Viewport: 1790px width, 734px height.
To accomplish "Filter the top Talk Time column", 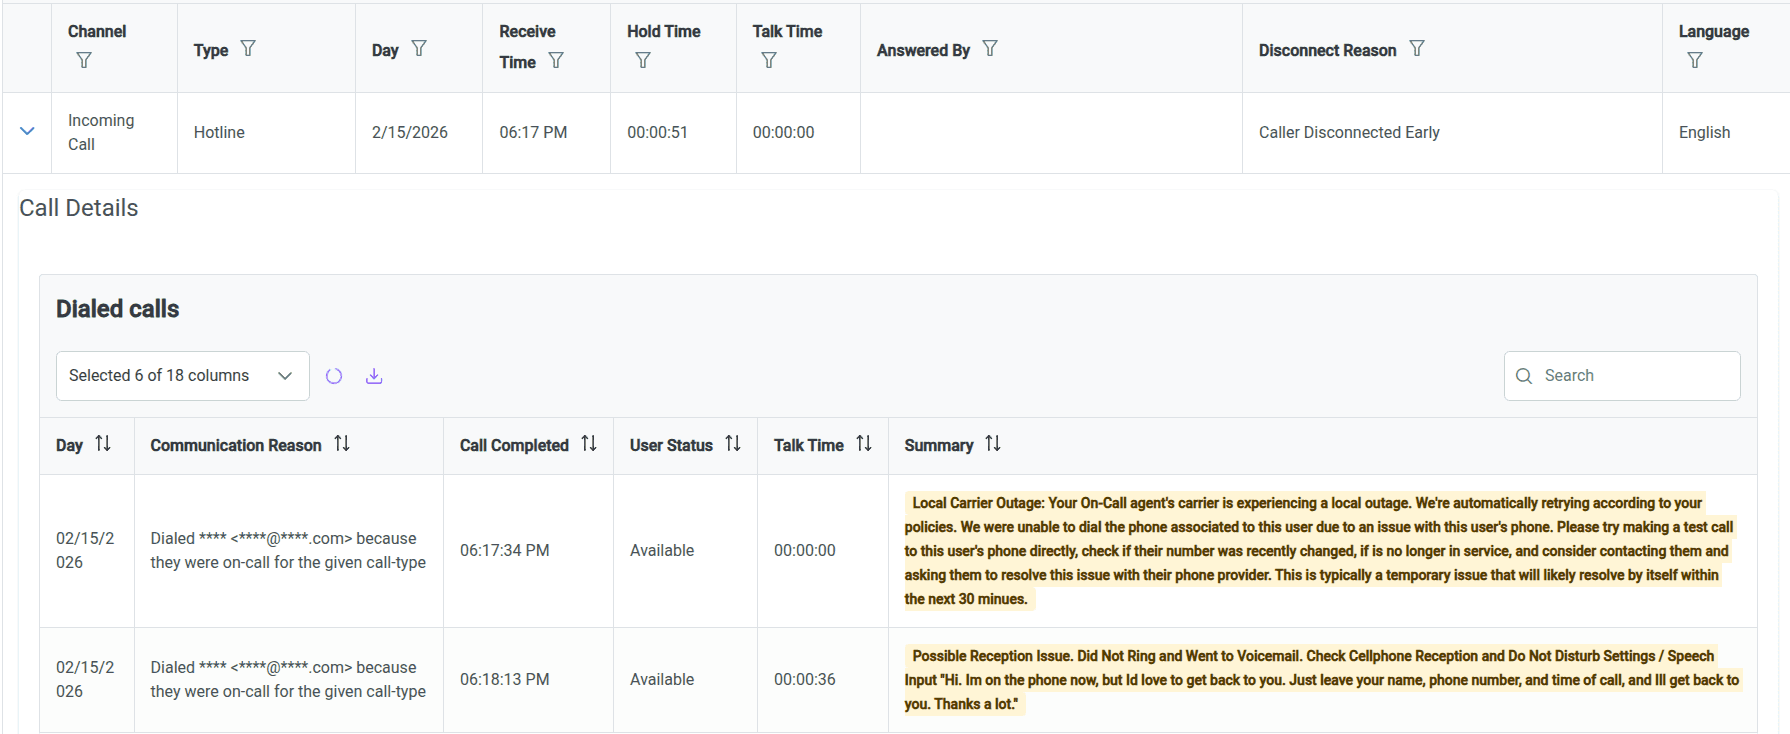I will click(769, 61).
